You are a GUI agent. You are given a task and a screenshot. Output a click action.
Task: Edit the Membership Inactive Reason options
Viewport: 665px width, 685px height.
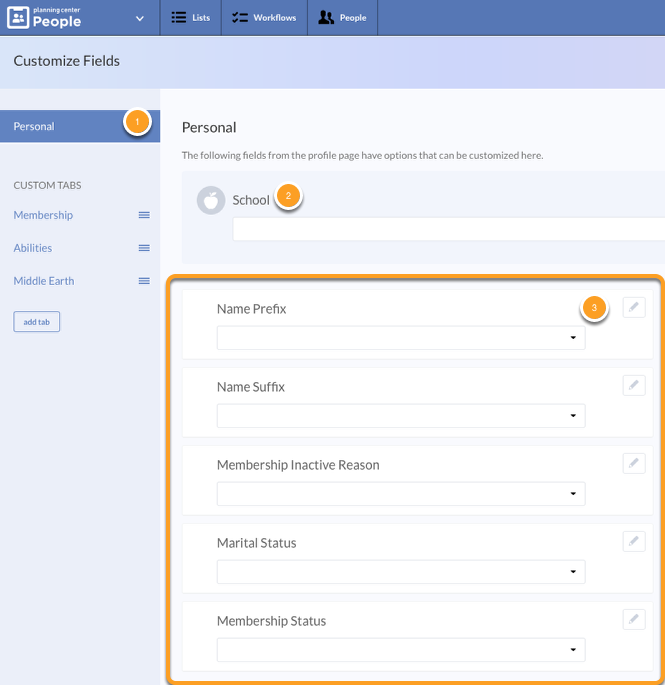(x=634, y=463)
